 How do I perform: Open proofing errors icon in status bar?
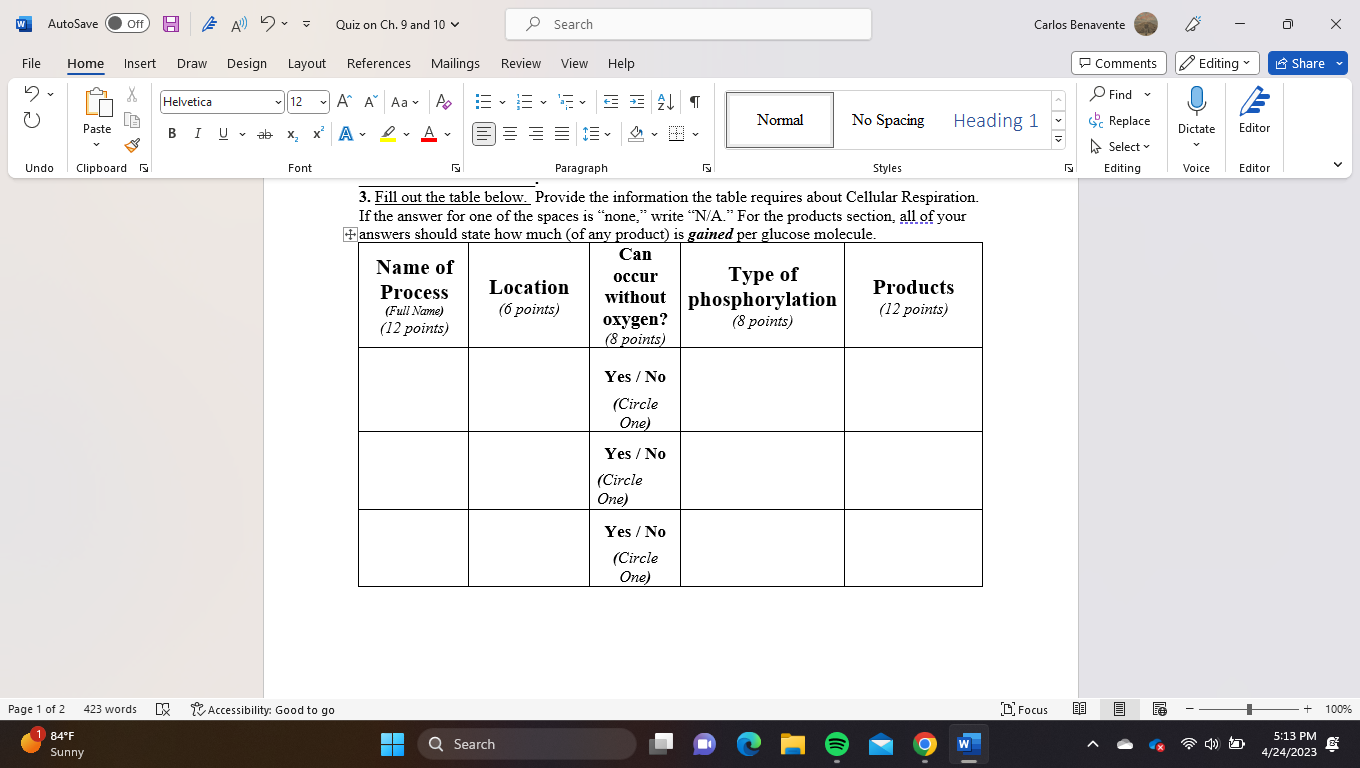click(x=163, y=709)
